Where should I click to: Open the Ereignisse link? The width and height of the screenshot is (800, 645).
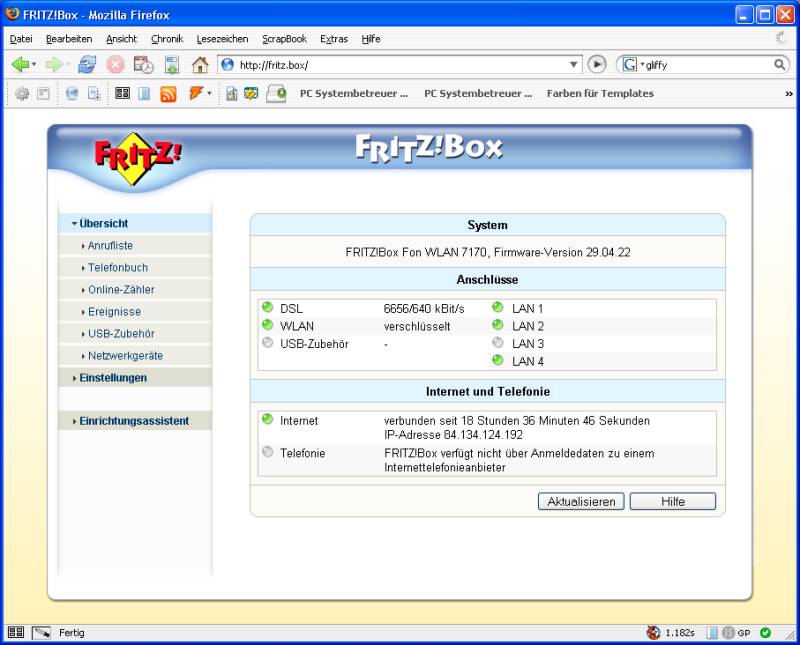pyautogui.click(x=114, y=311)
